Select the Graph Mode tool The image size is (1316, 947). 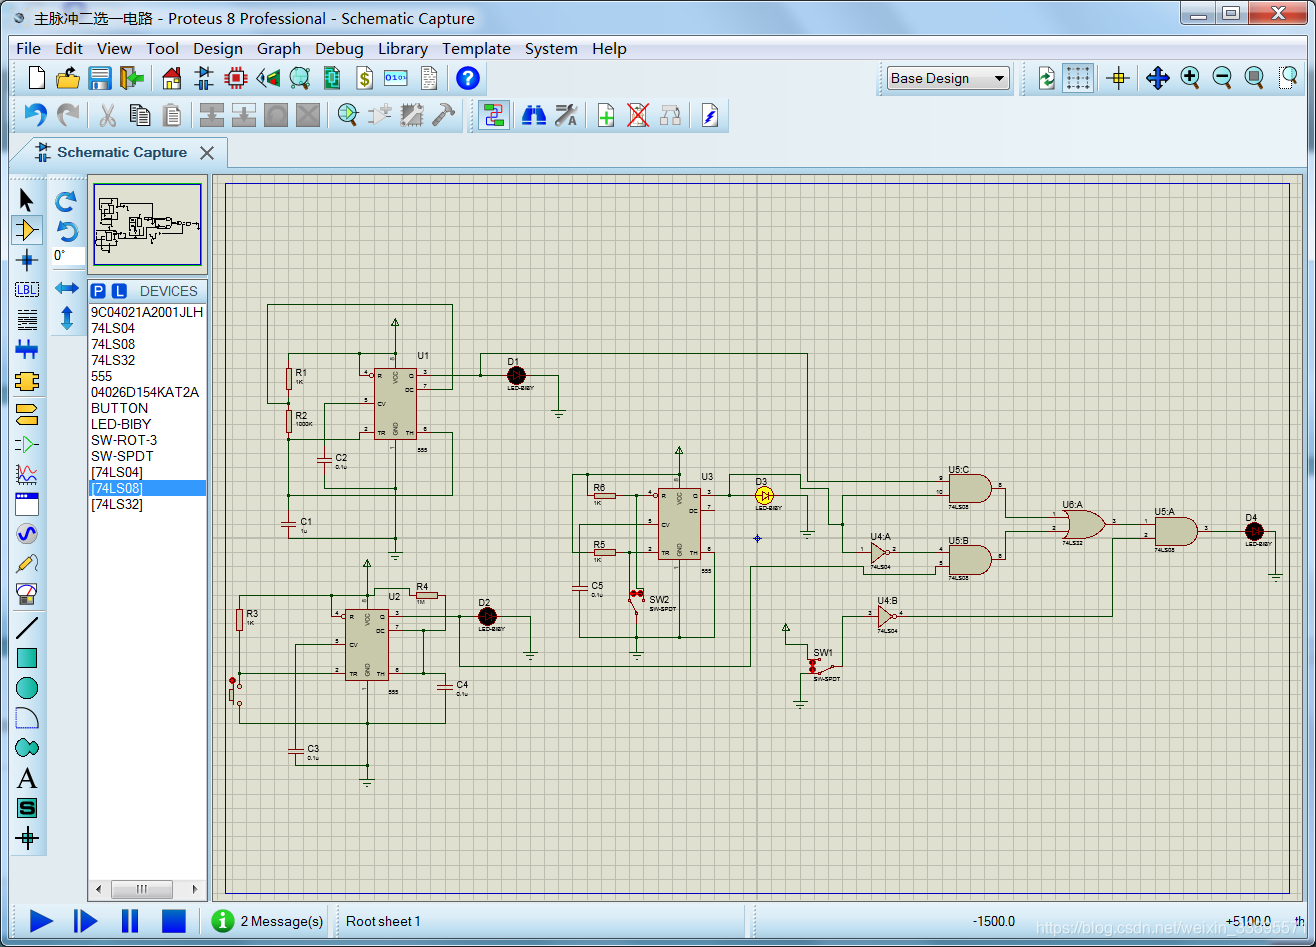[27, 473]
